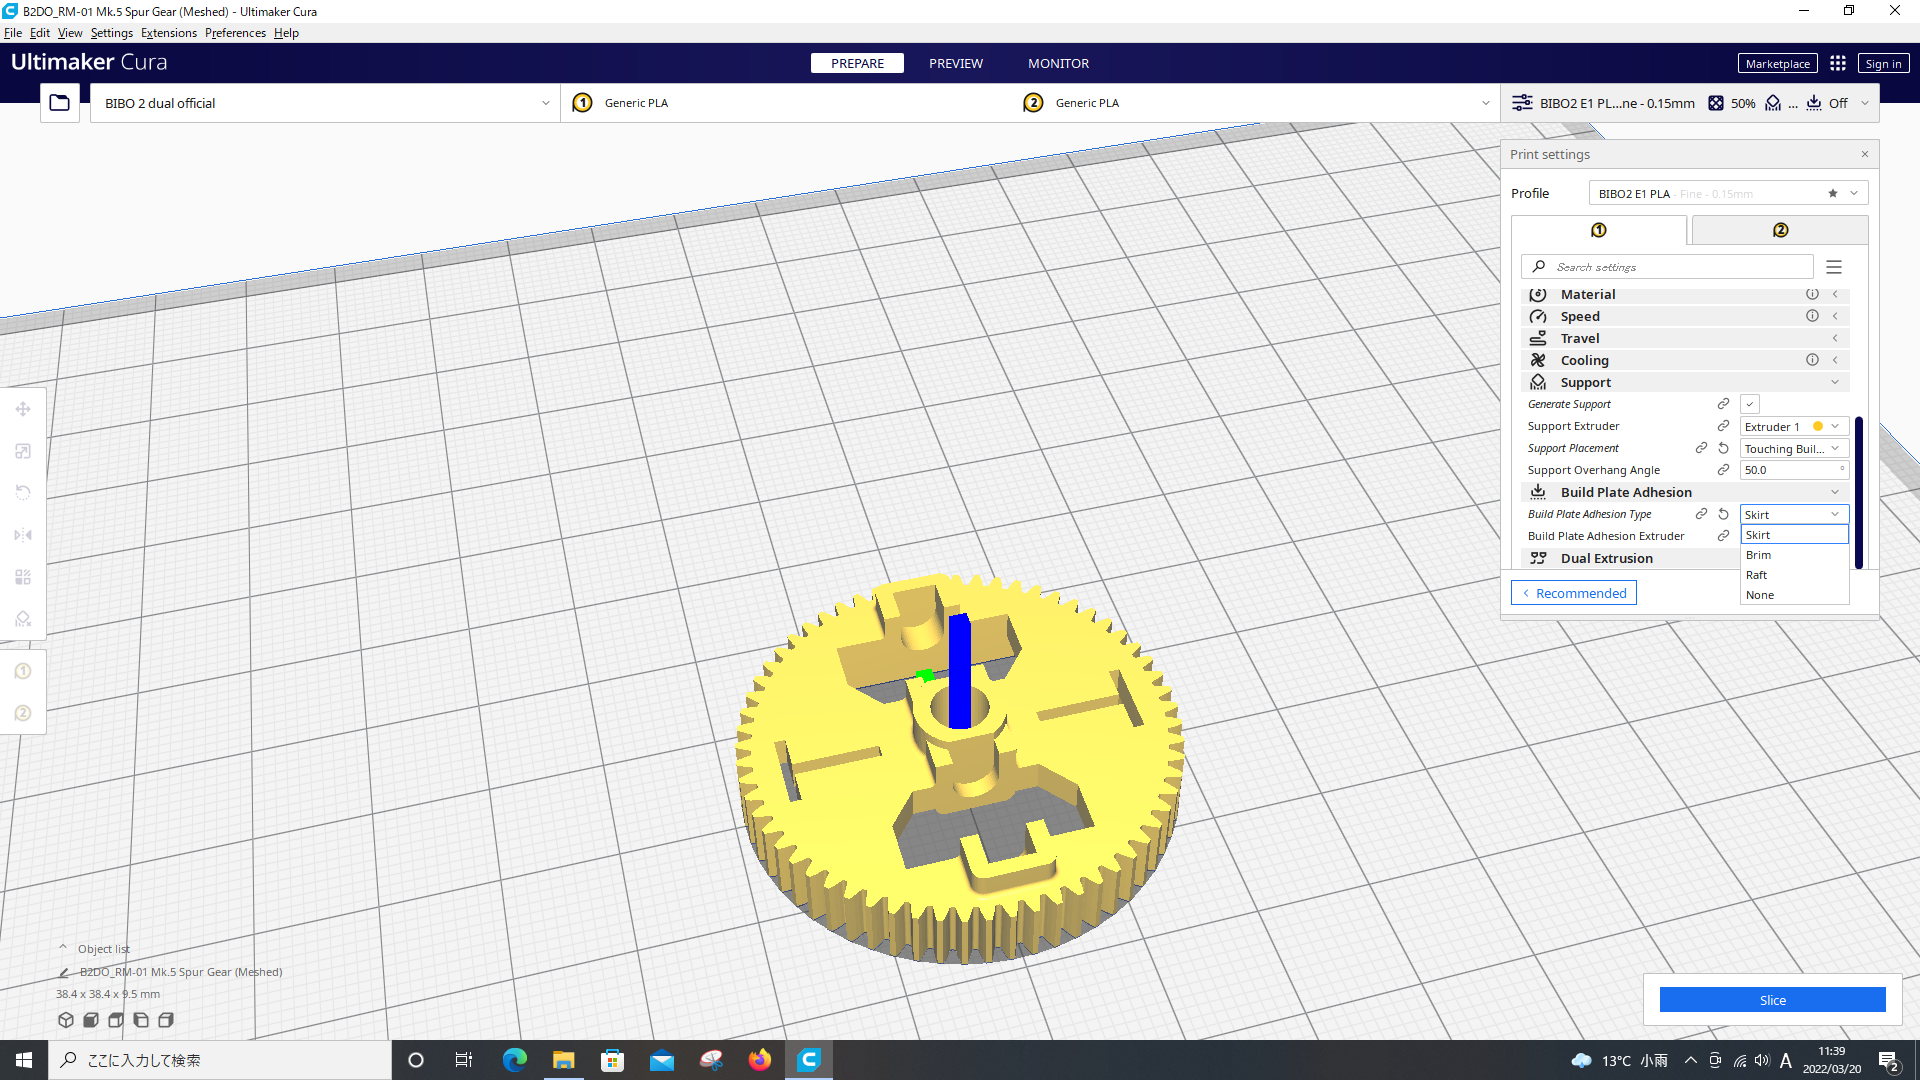
Task: Switch to PREVIEW tab
Action: 955,63
